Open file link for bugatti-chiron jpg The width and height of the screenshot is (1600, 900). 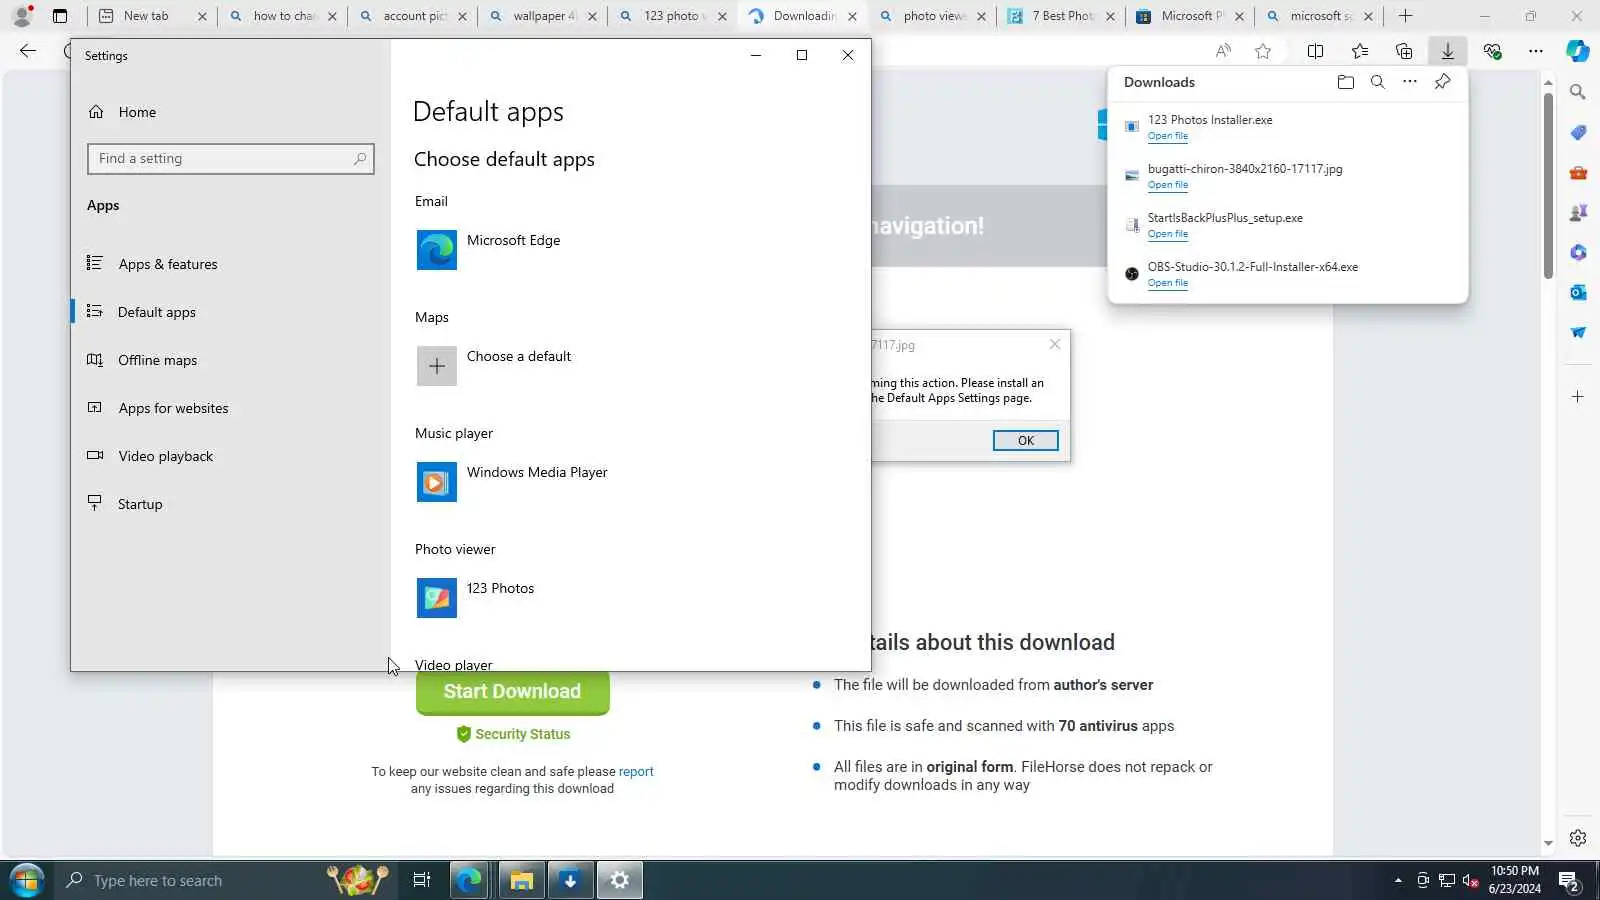(1167, 185)
